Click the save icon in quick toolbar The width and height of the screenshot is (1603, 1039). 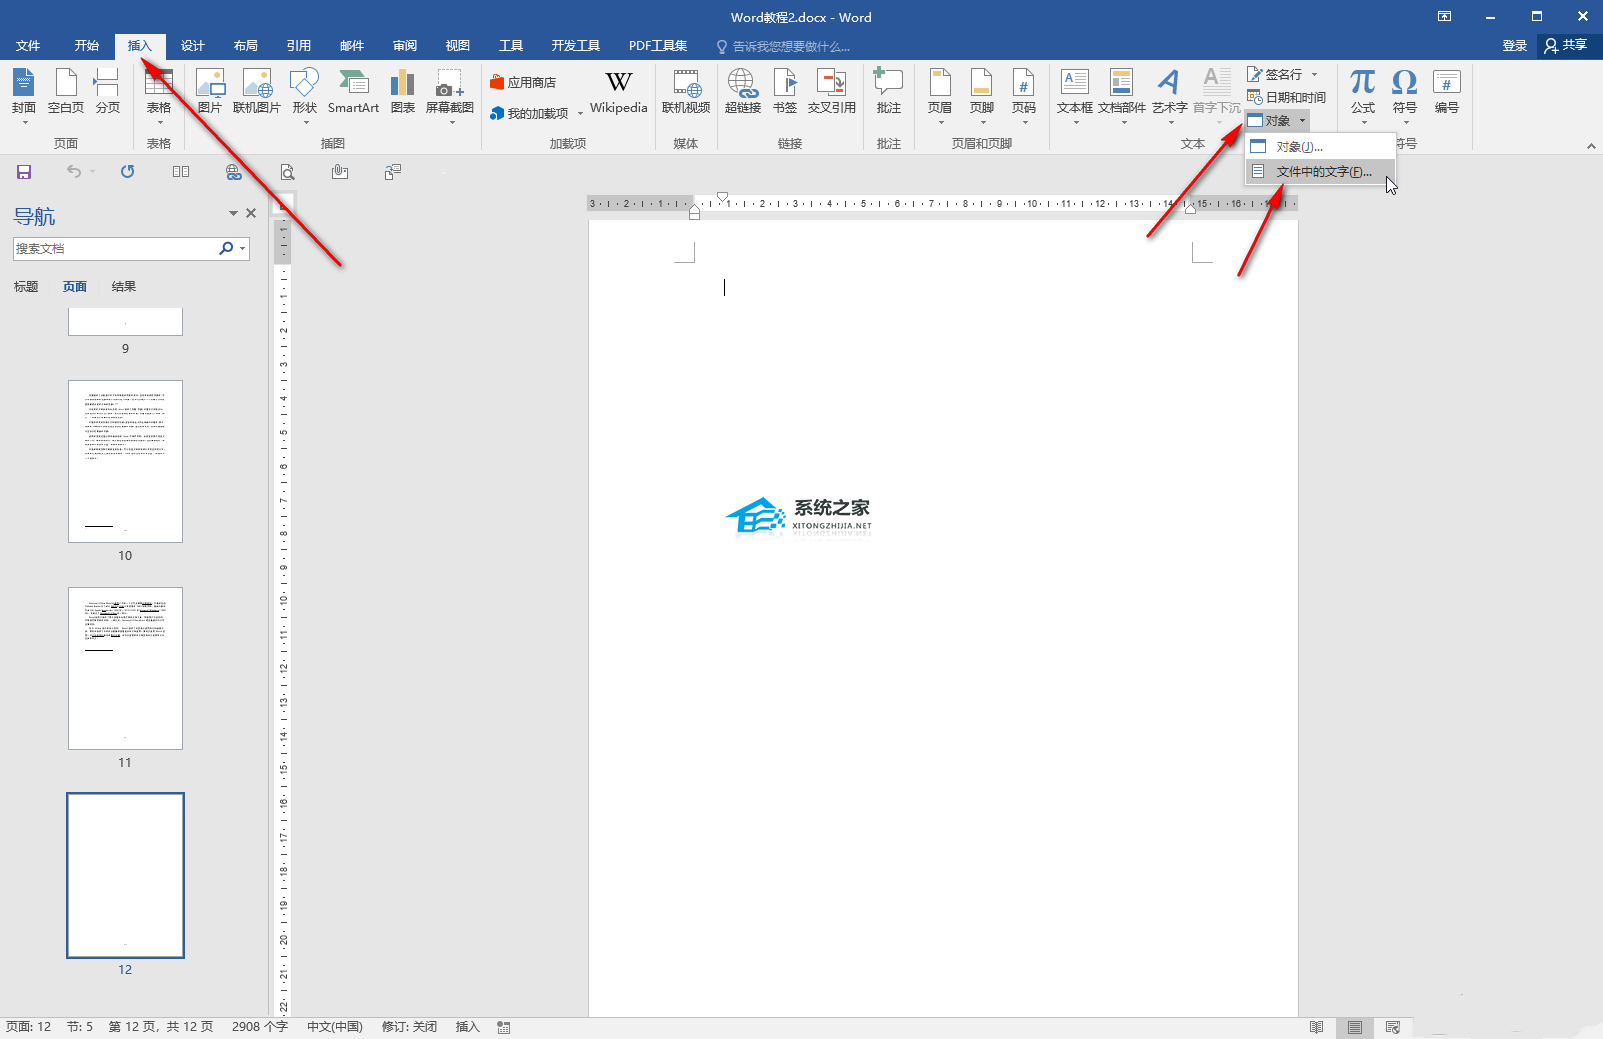click(x=24, y=172)
